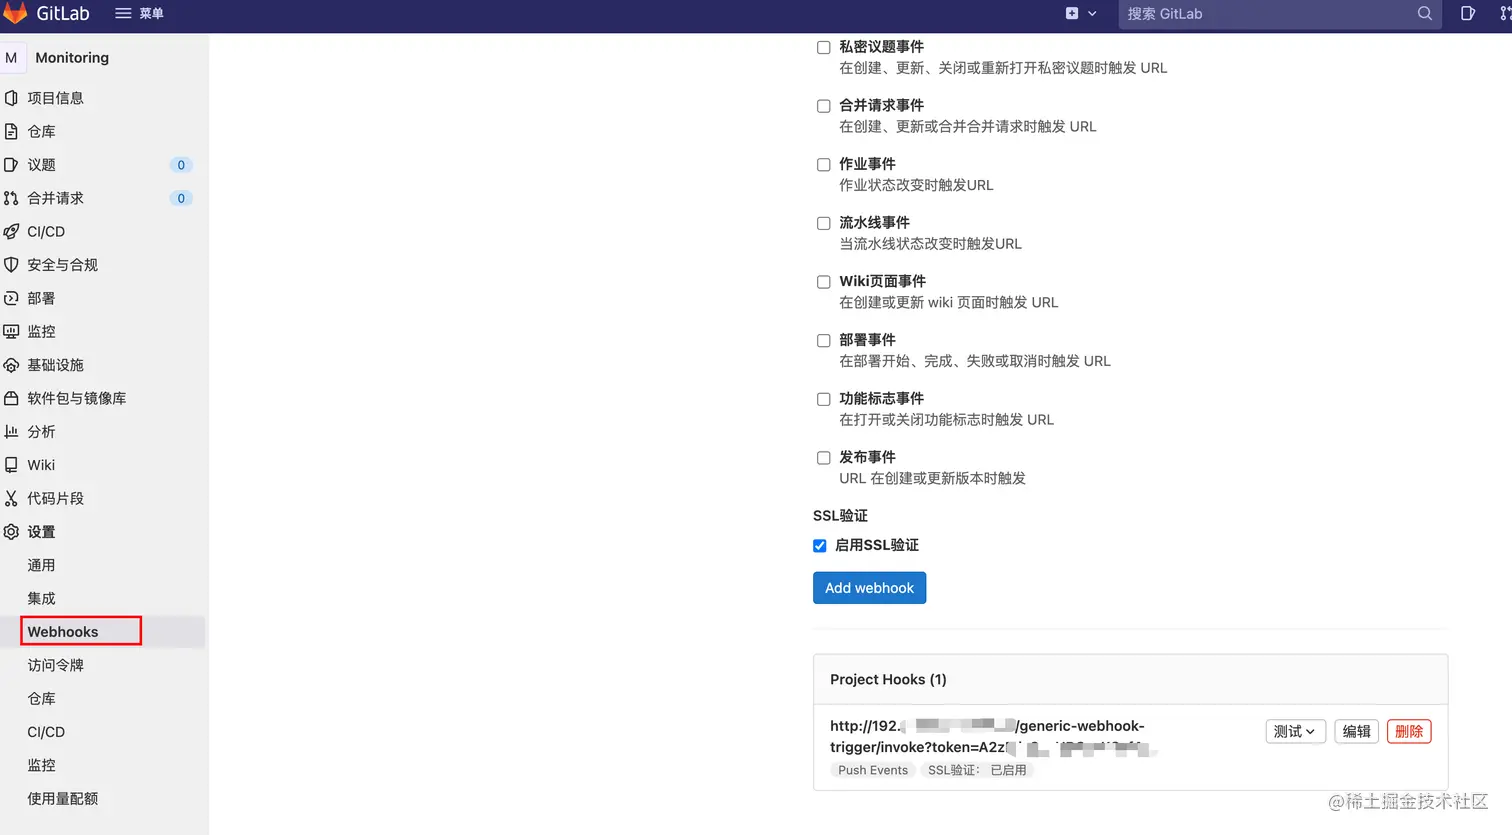Click the Wiki book icon in sidebar
Image resolution: width=1512 pixels, height=835 pixels.
coord(11,465)
